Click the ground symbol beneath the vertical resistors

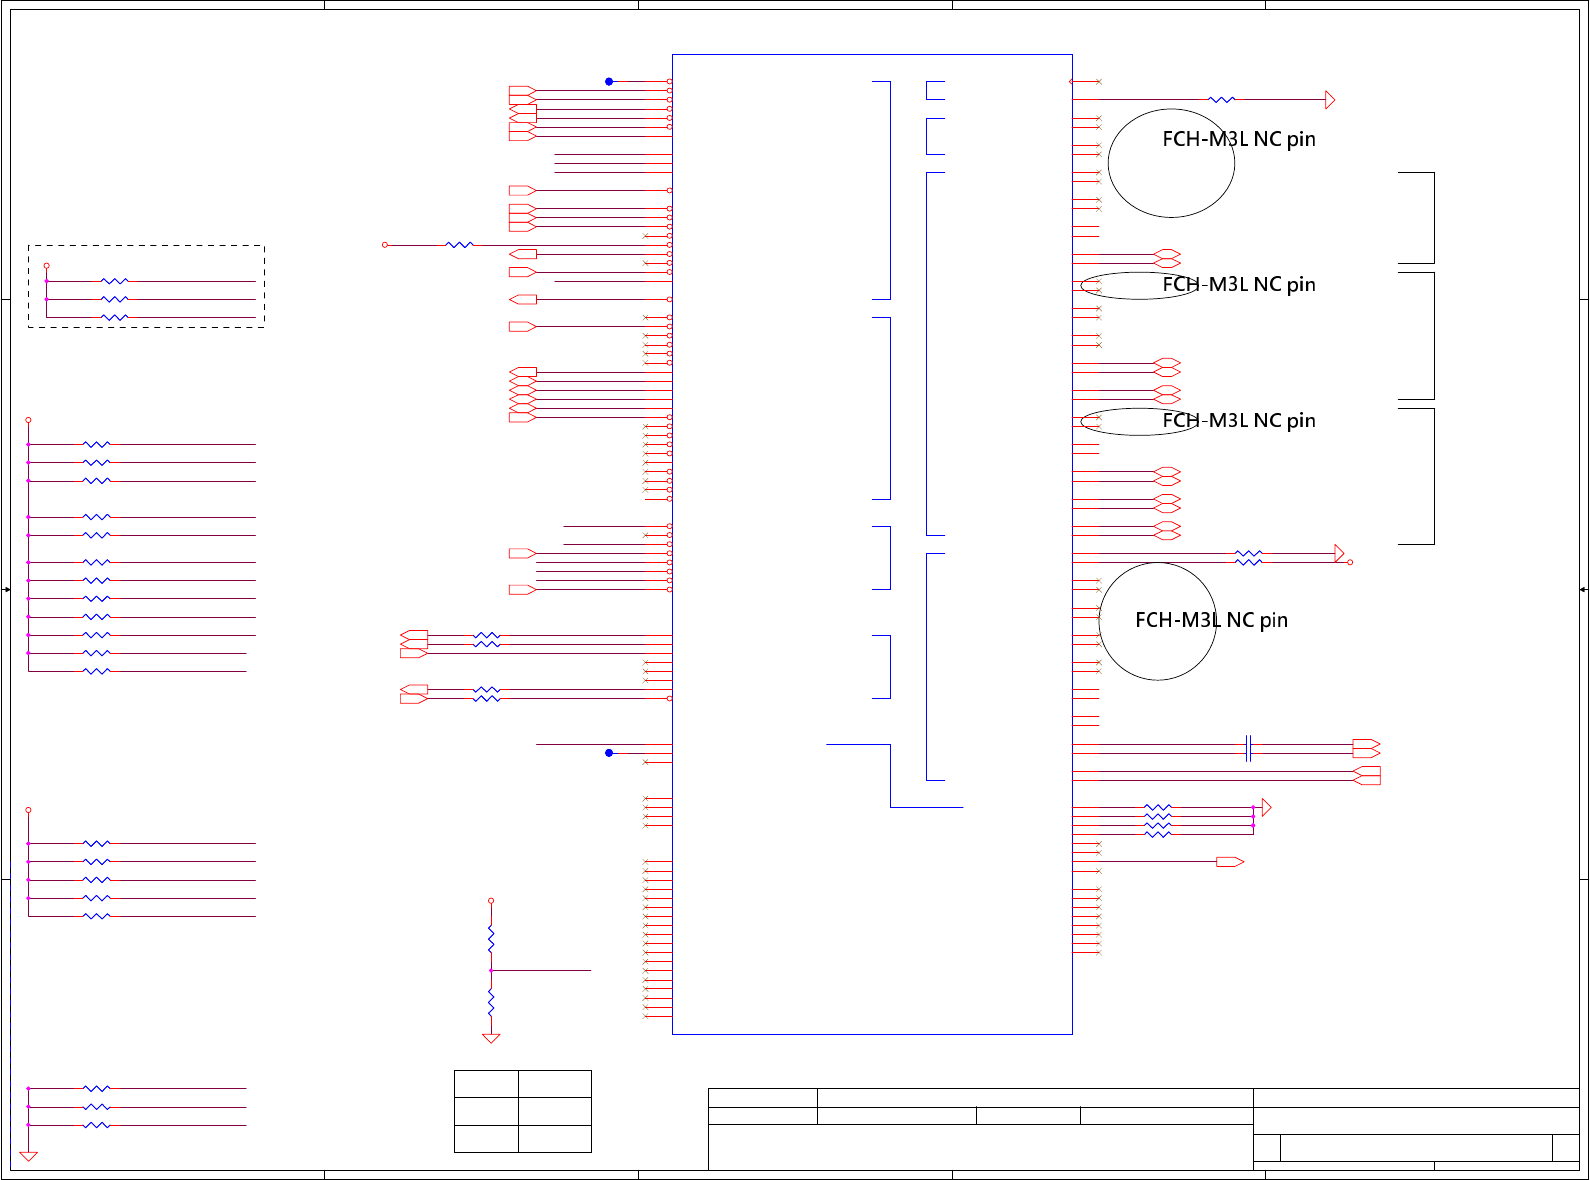(491, 1039)
